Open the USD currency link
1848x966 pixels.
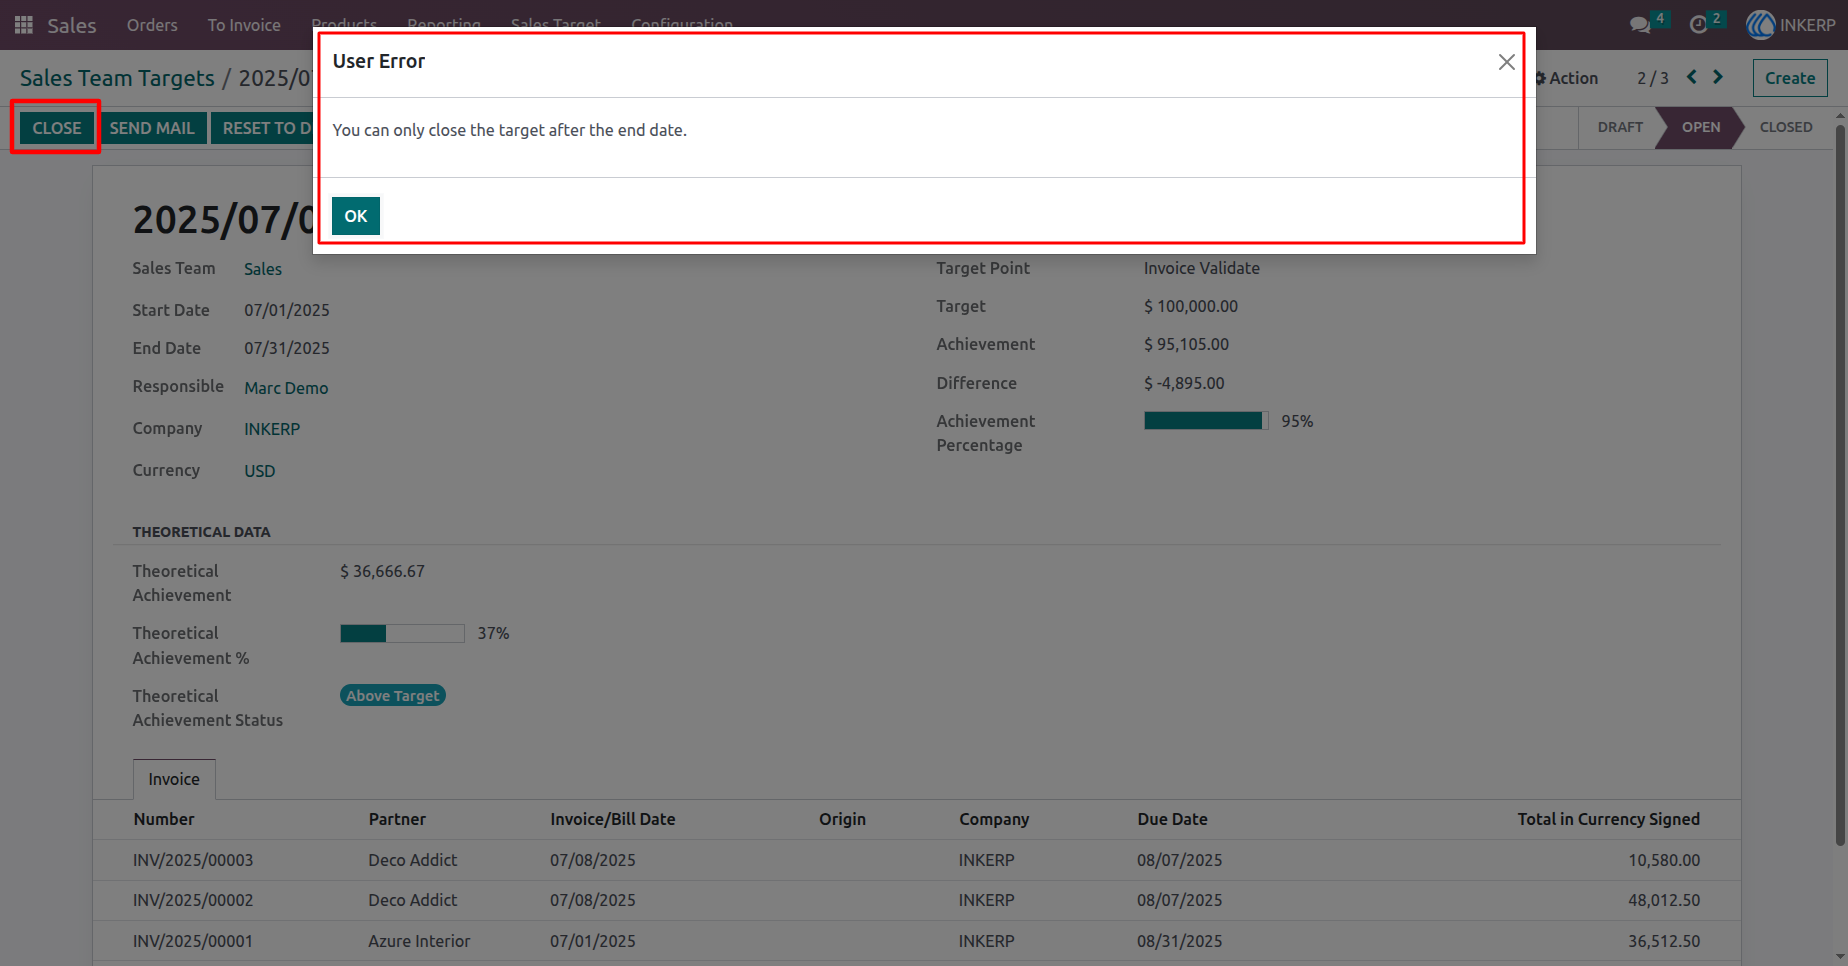(x=260, y=471)
